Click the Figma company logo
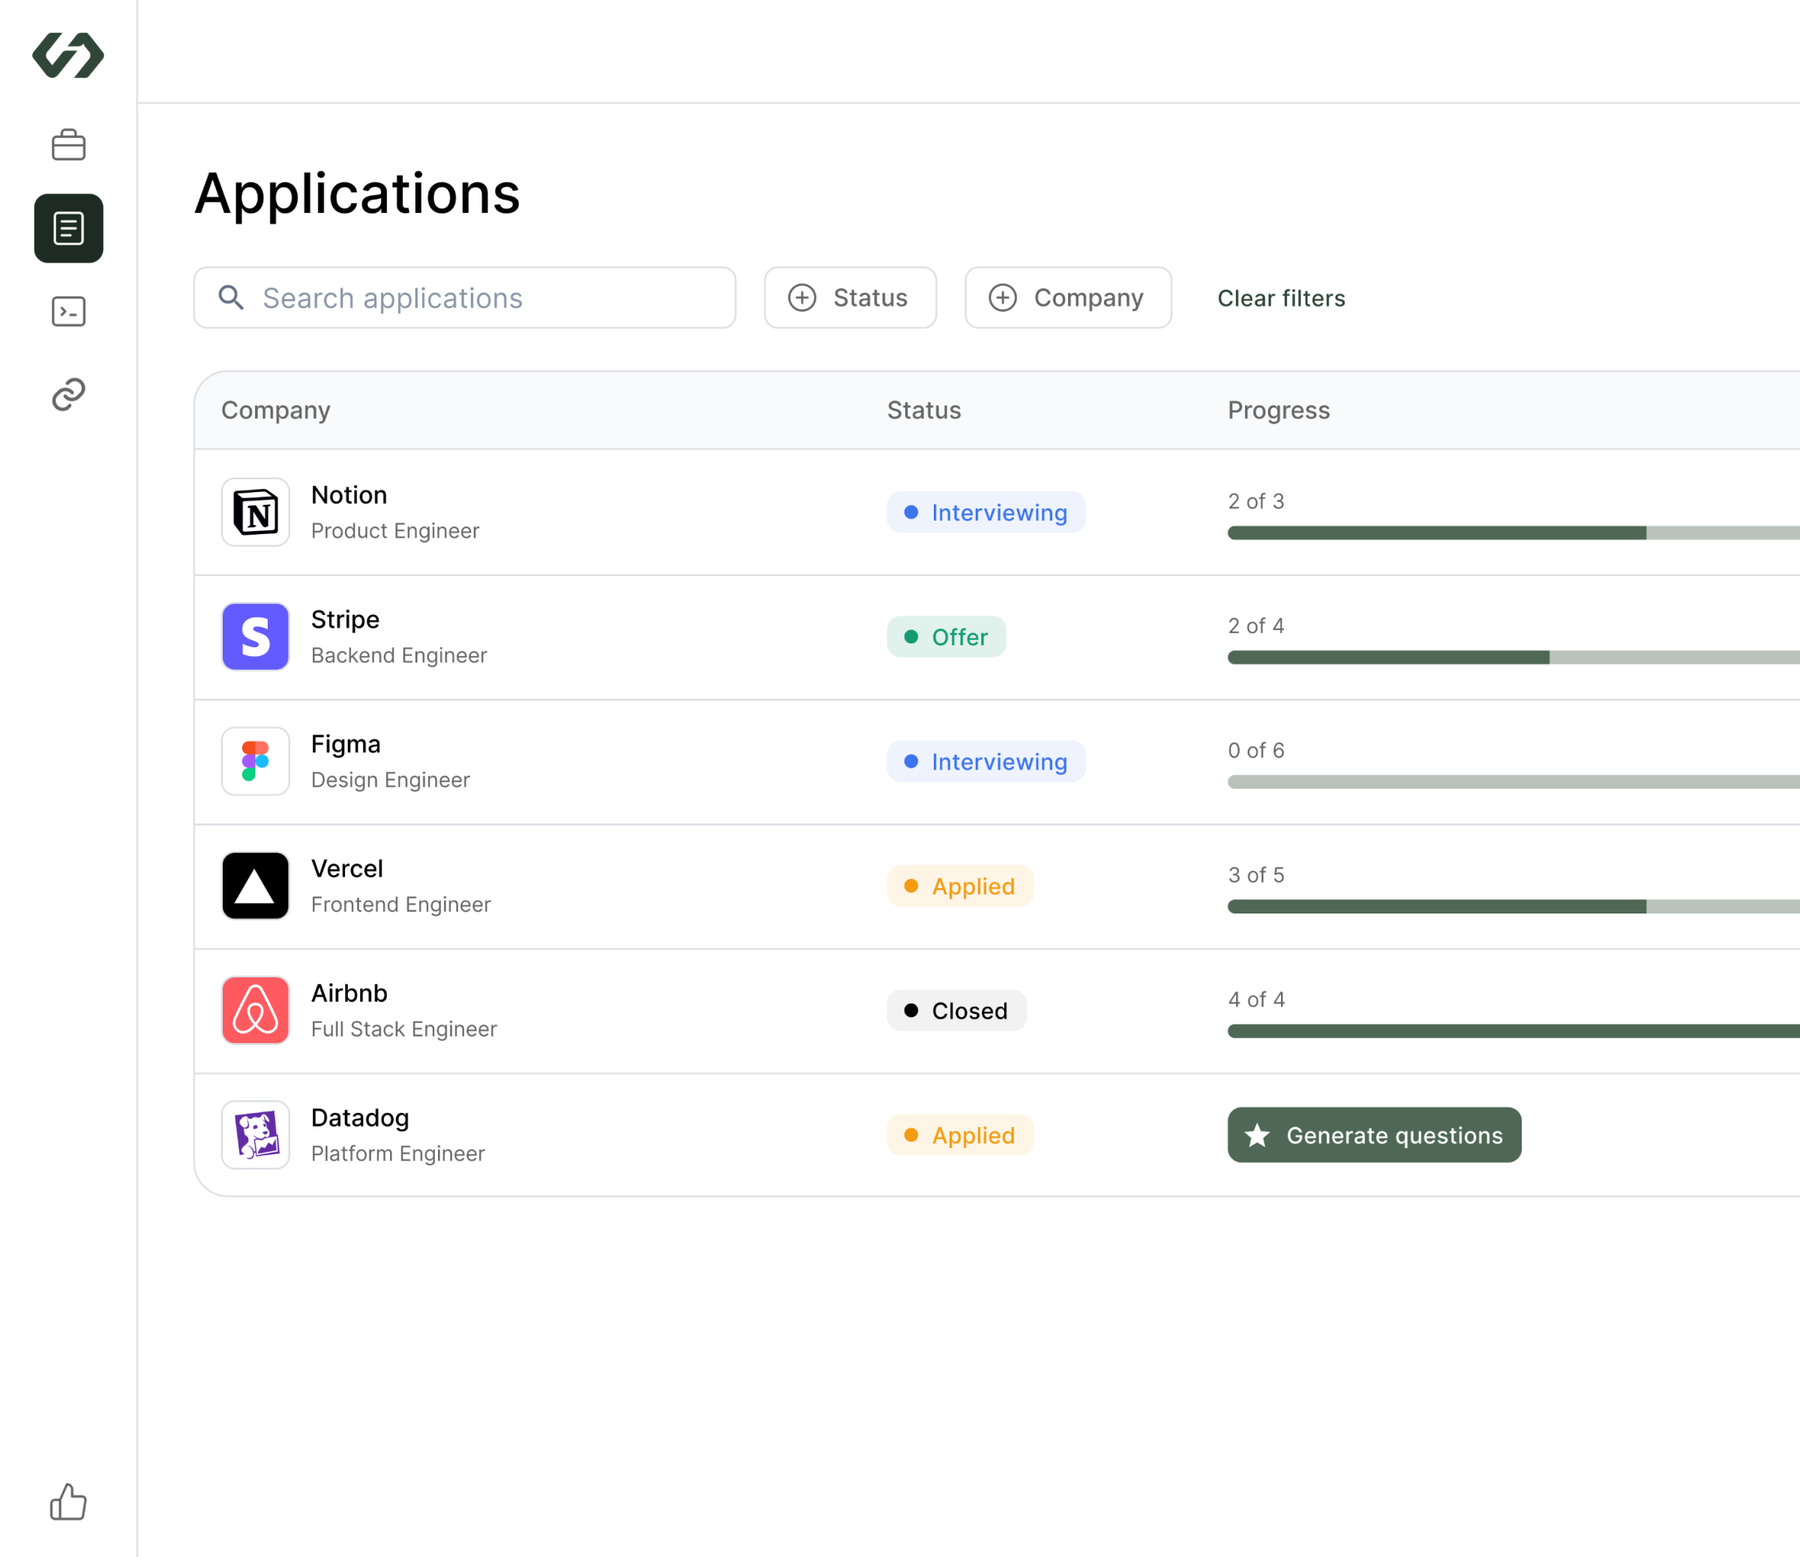The image size is (1800, 1557). (255, 761)
